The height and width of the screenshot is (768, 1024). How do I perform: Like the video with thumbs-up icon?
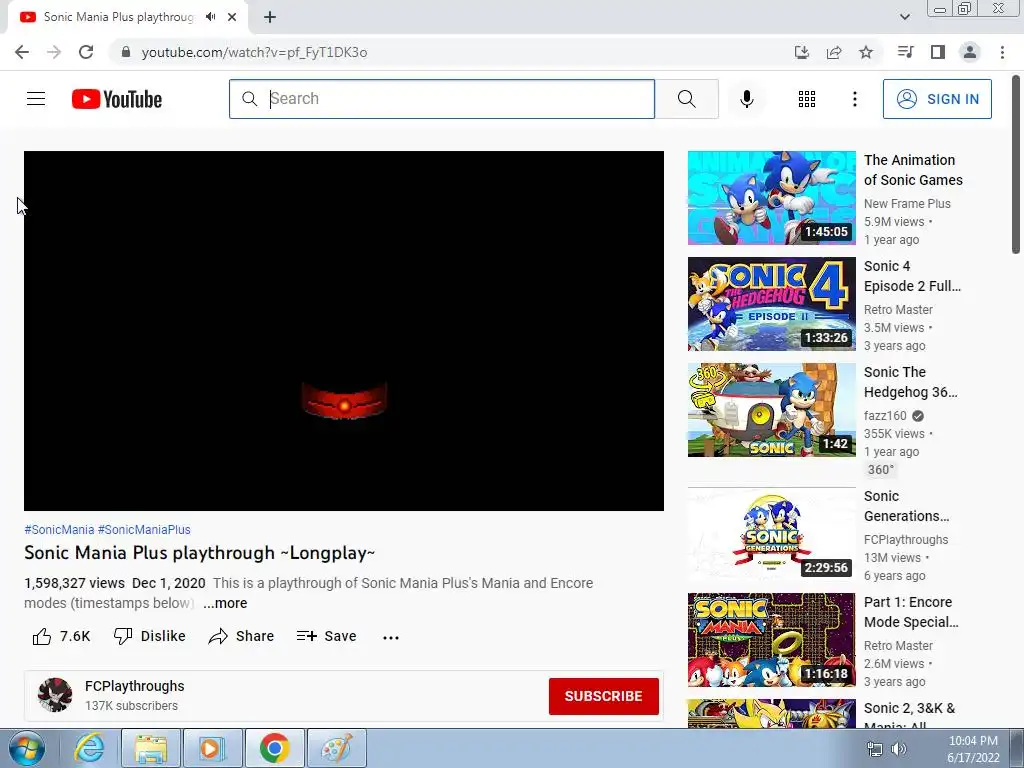click(42, 636)
